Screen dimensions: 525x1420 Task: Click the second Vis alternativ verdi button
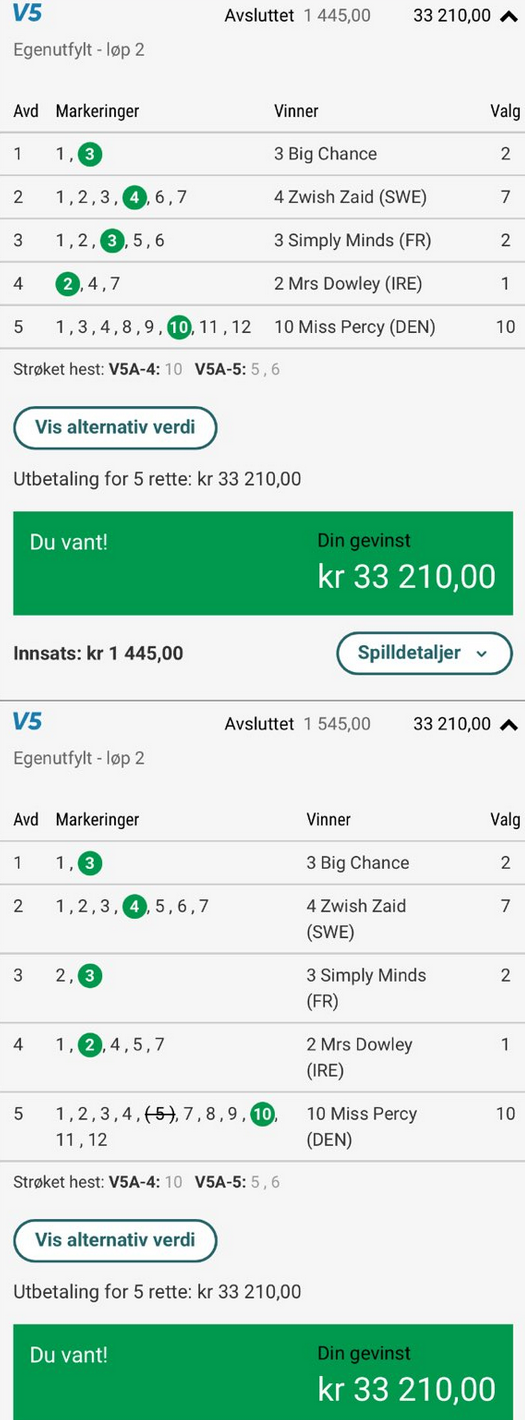click(x=115, y=1241)
